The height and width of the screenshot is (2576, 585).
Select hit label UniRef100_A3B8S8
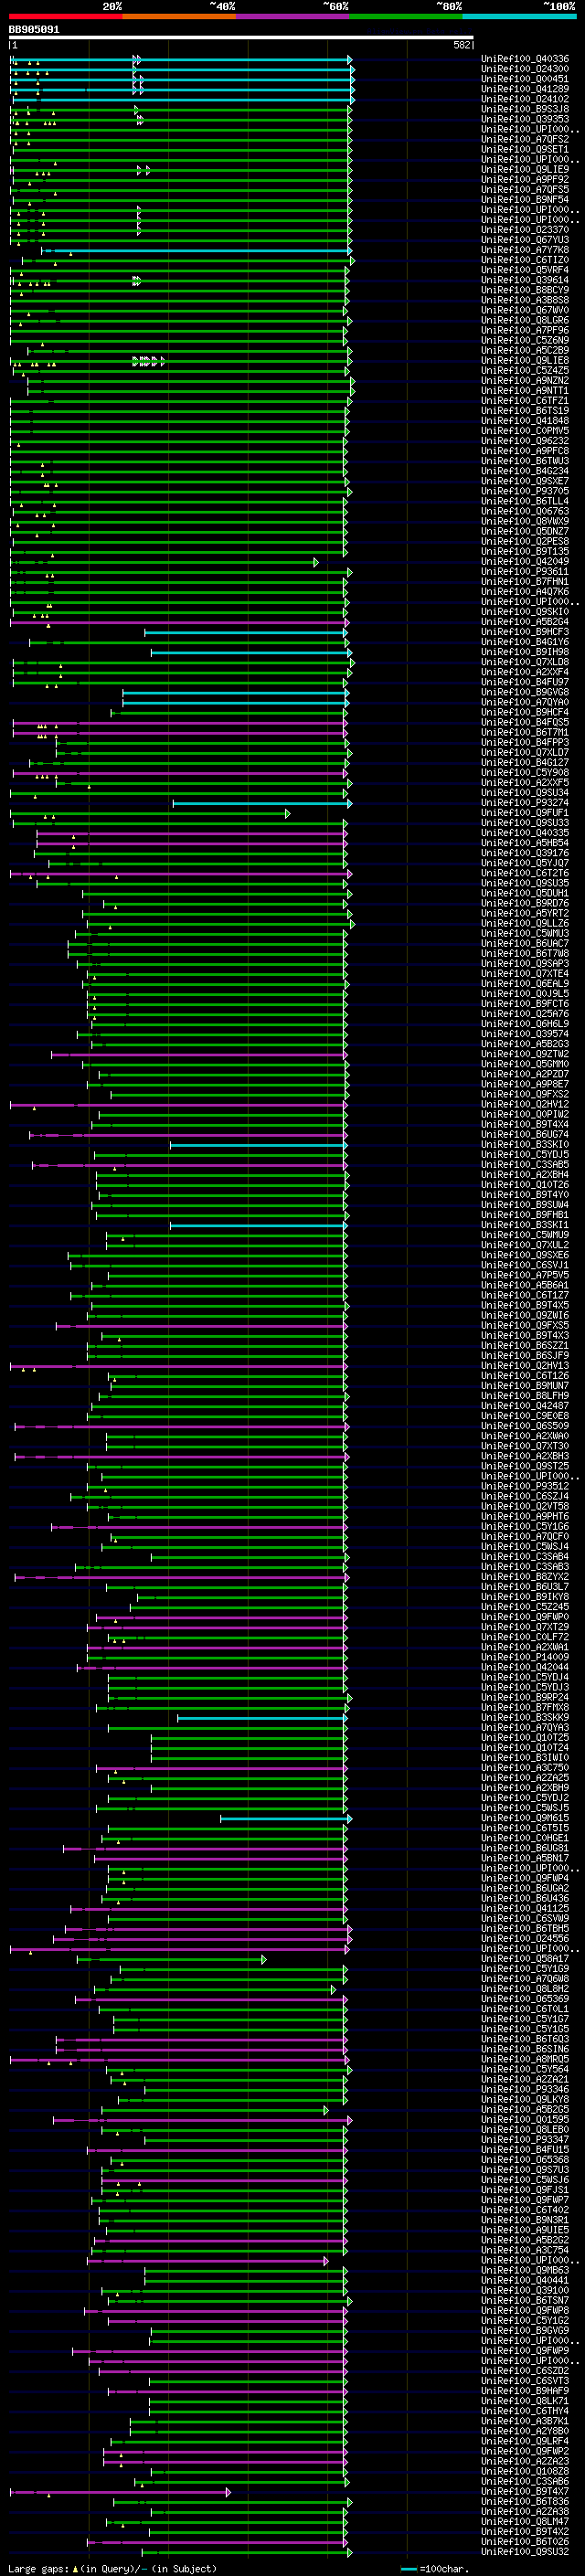[x=525, y=300]
